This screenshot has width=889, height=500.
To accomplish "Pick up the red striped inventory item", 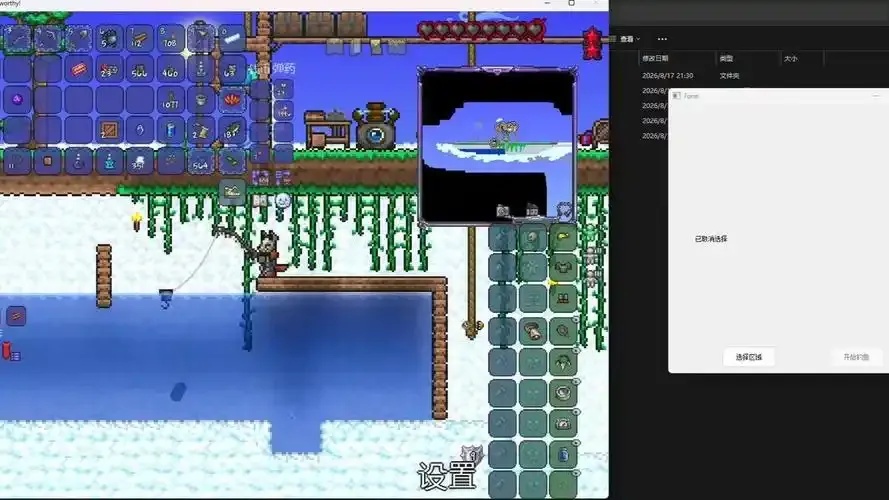I will (x=78, y=70).
